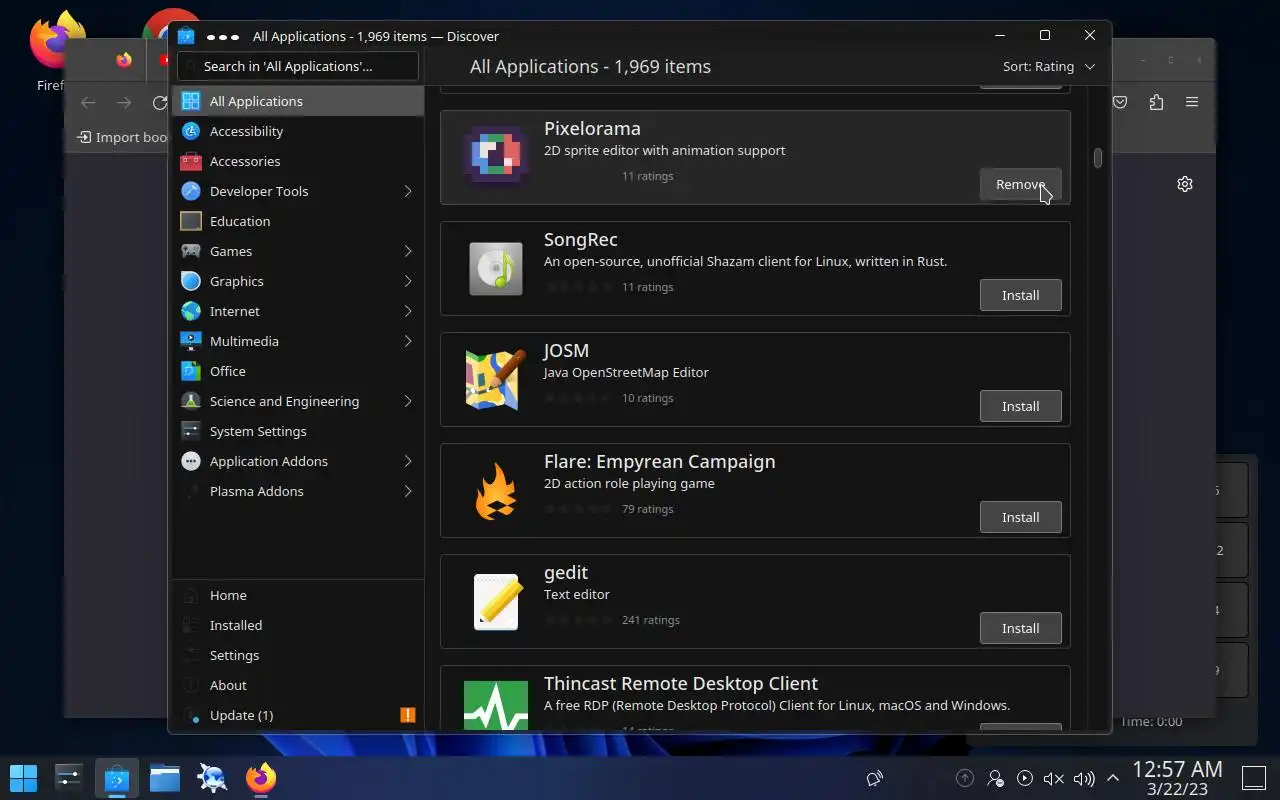Image resolution: width=1280 pixels, height=800 pixels.
Task: Expand the Developer Tools category chevron
Action: [408, 191]
